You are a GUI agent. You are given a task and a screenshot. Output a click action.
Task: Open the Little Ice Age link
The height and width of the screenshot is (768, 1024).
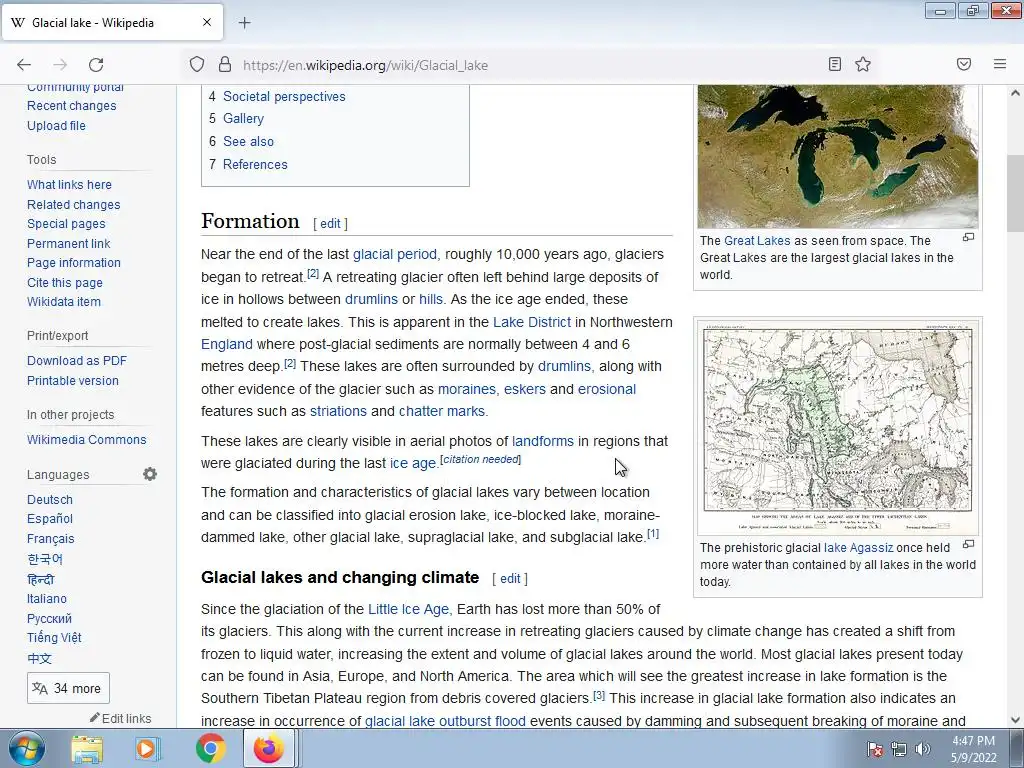(408, 609)
